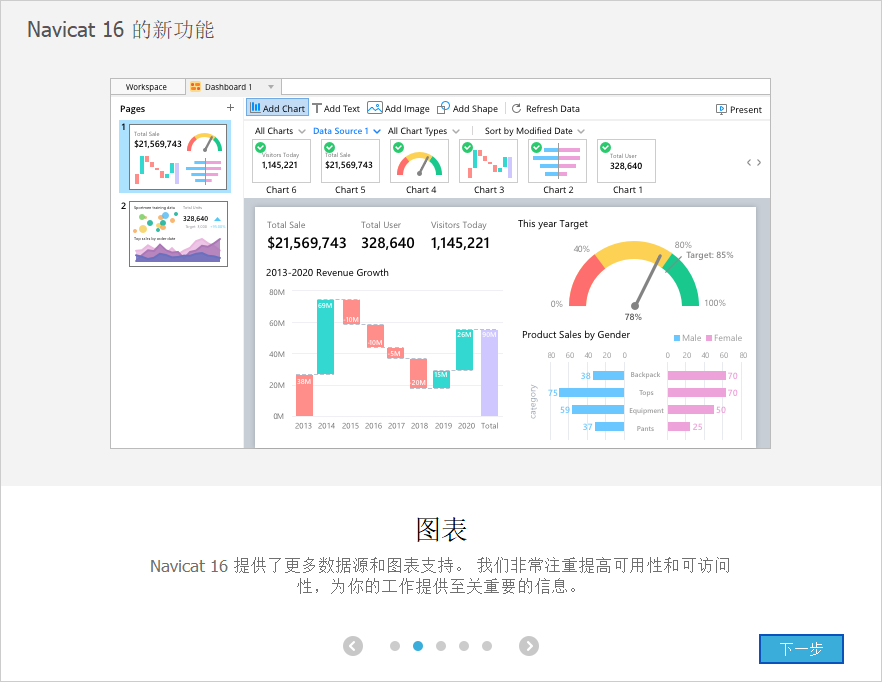The image size is (882, 682).
Task: Select the Chart 2 bar thumbnail
Action: (557, 161)
